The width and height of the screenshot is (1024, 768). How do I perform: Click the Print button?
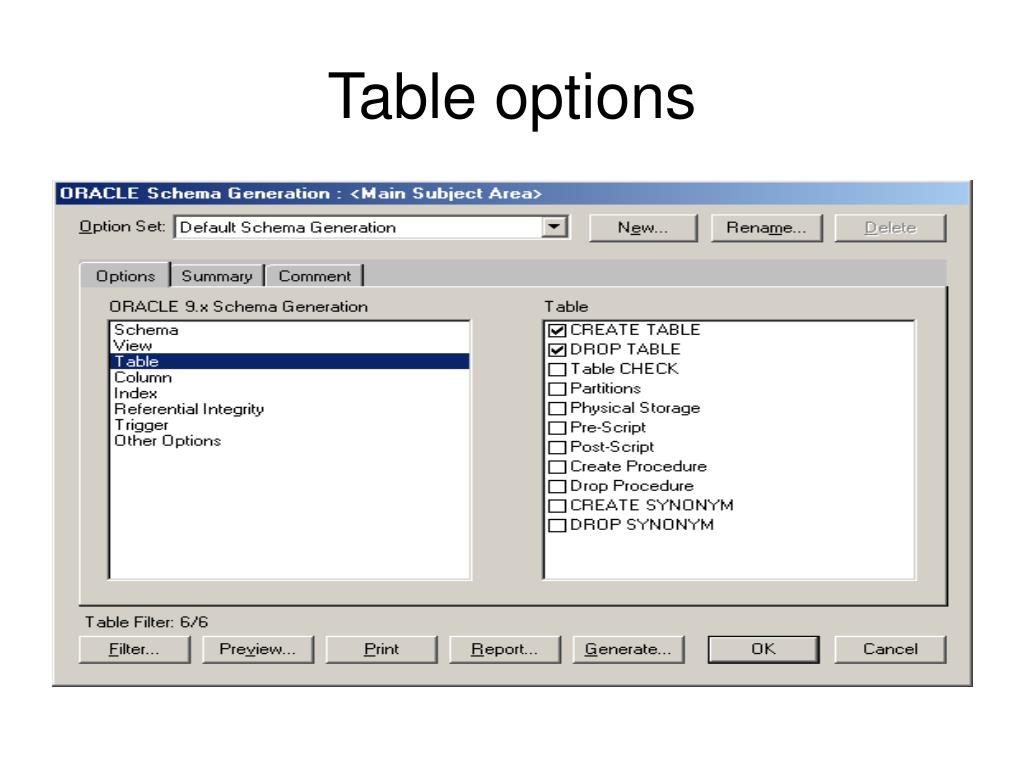(381, 649)
